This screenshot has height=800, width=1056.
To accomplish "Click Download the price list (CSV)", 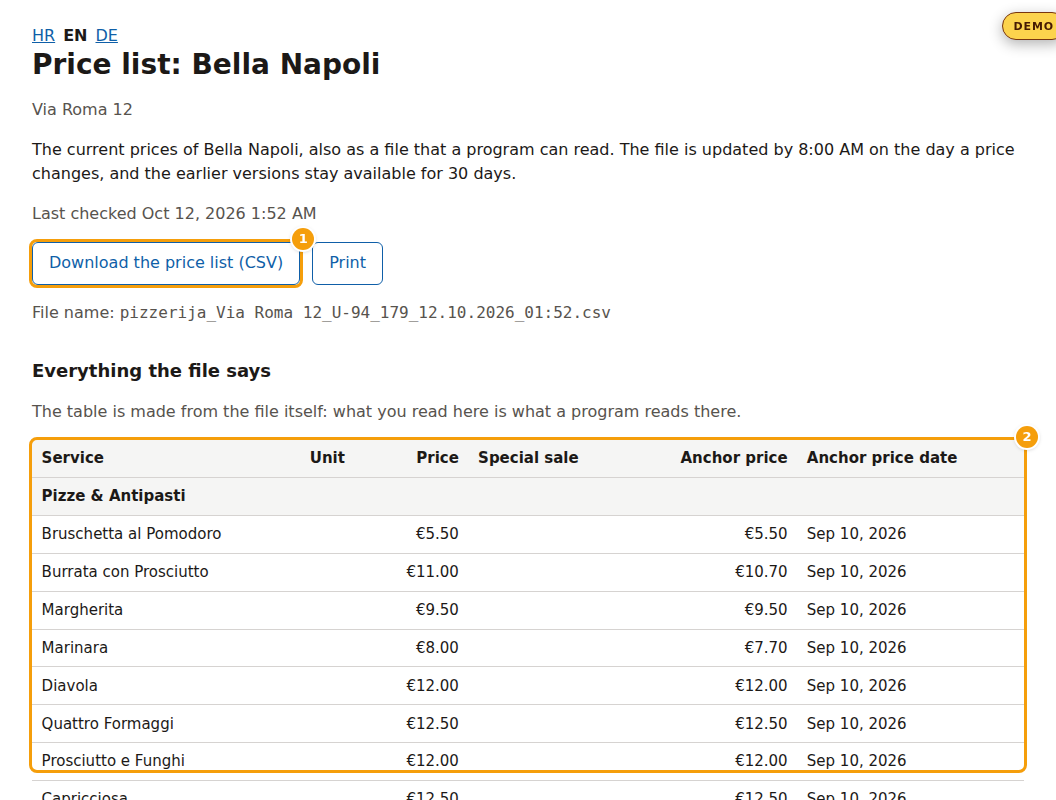I will [x=166, y=263].
